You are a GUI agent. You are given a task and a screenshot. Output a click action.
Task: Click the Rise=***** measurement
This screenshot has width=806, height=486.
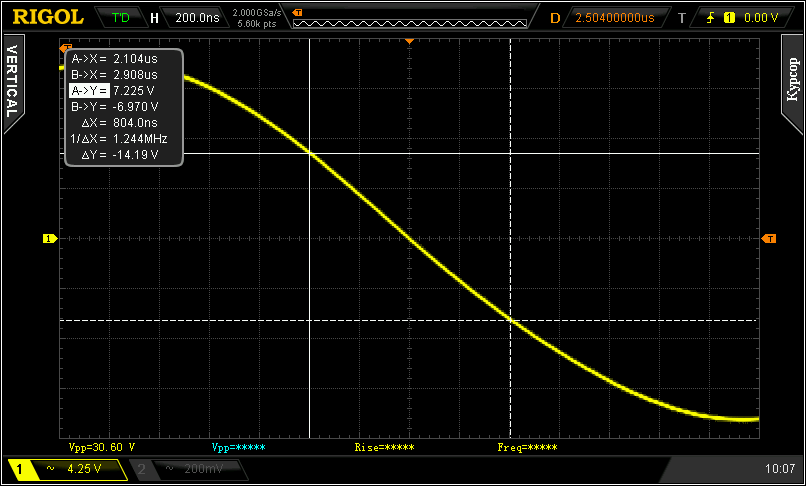(384, 447)
